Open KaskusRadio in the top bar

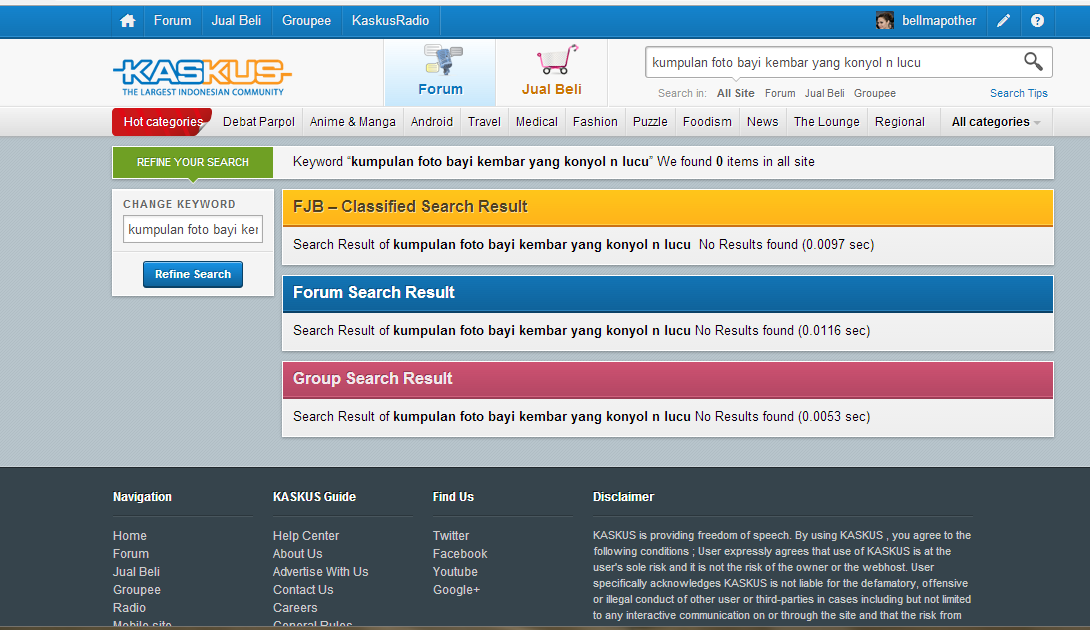(391, 21)
